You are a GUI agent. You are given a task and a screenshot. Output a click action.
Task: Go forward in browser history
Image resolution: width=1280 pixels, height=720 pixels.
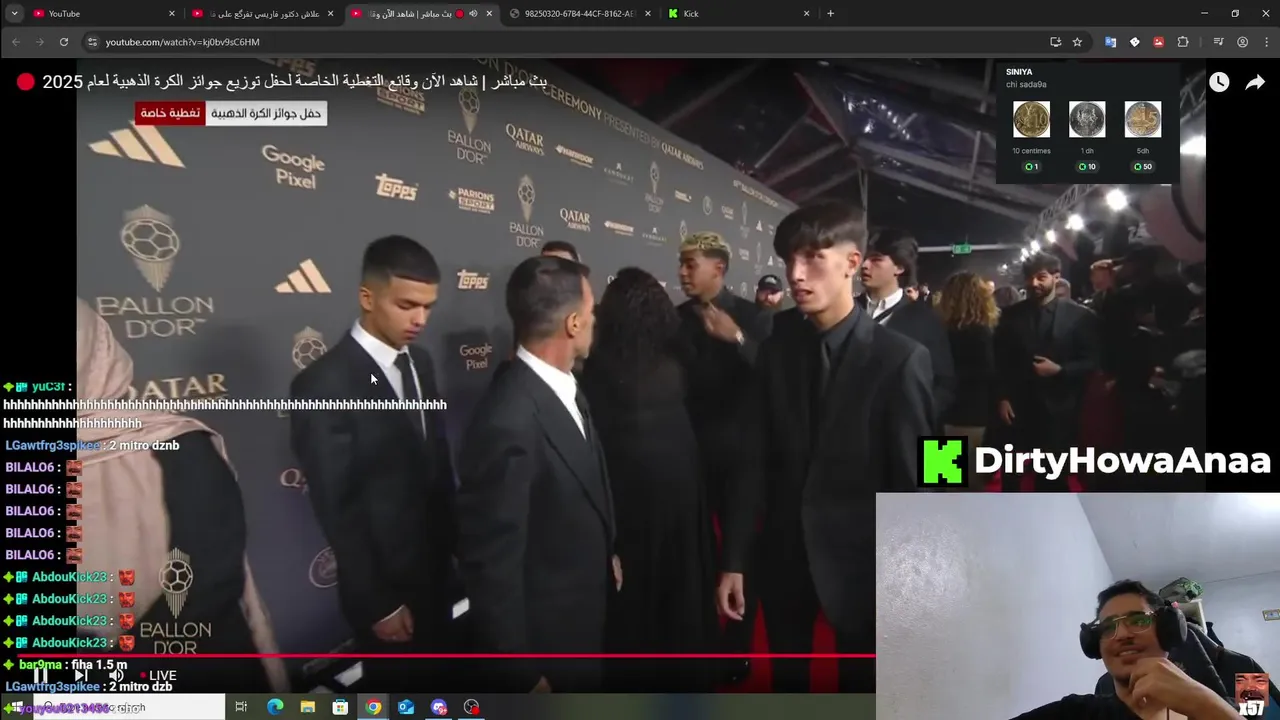pyautogui.click(x=40, y=42)
